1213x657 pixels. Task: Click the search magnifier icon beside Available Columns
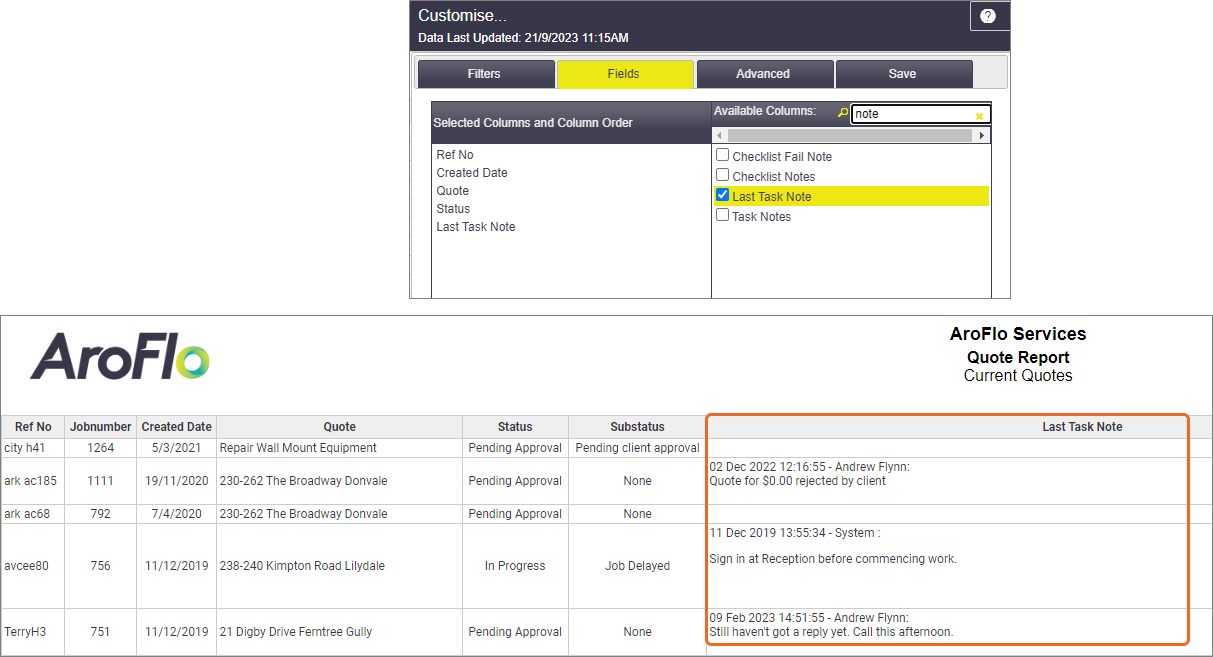coord(842,113)
